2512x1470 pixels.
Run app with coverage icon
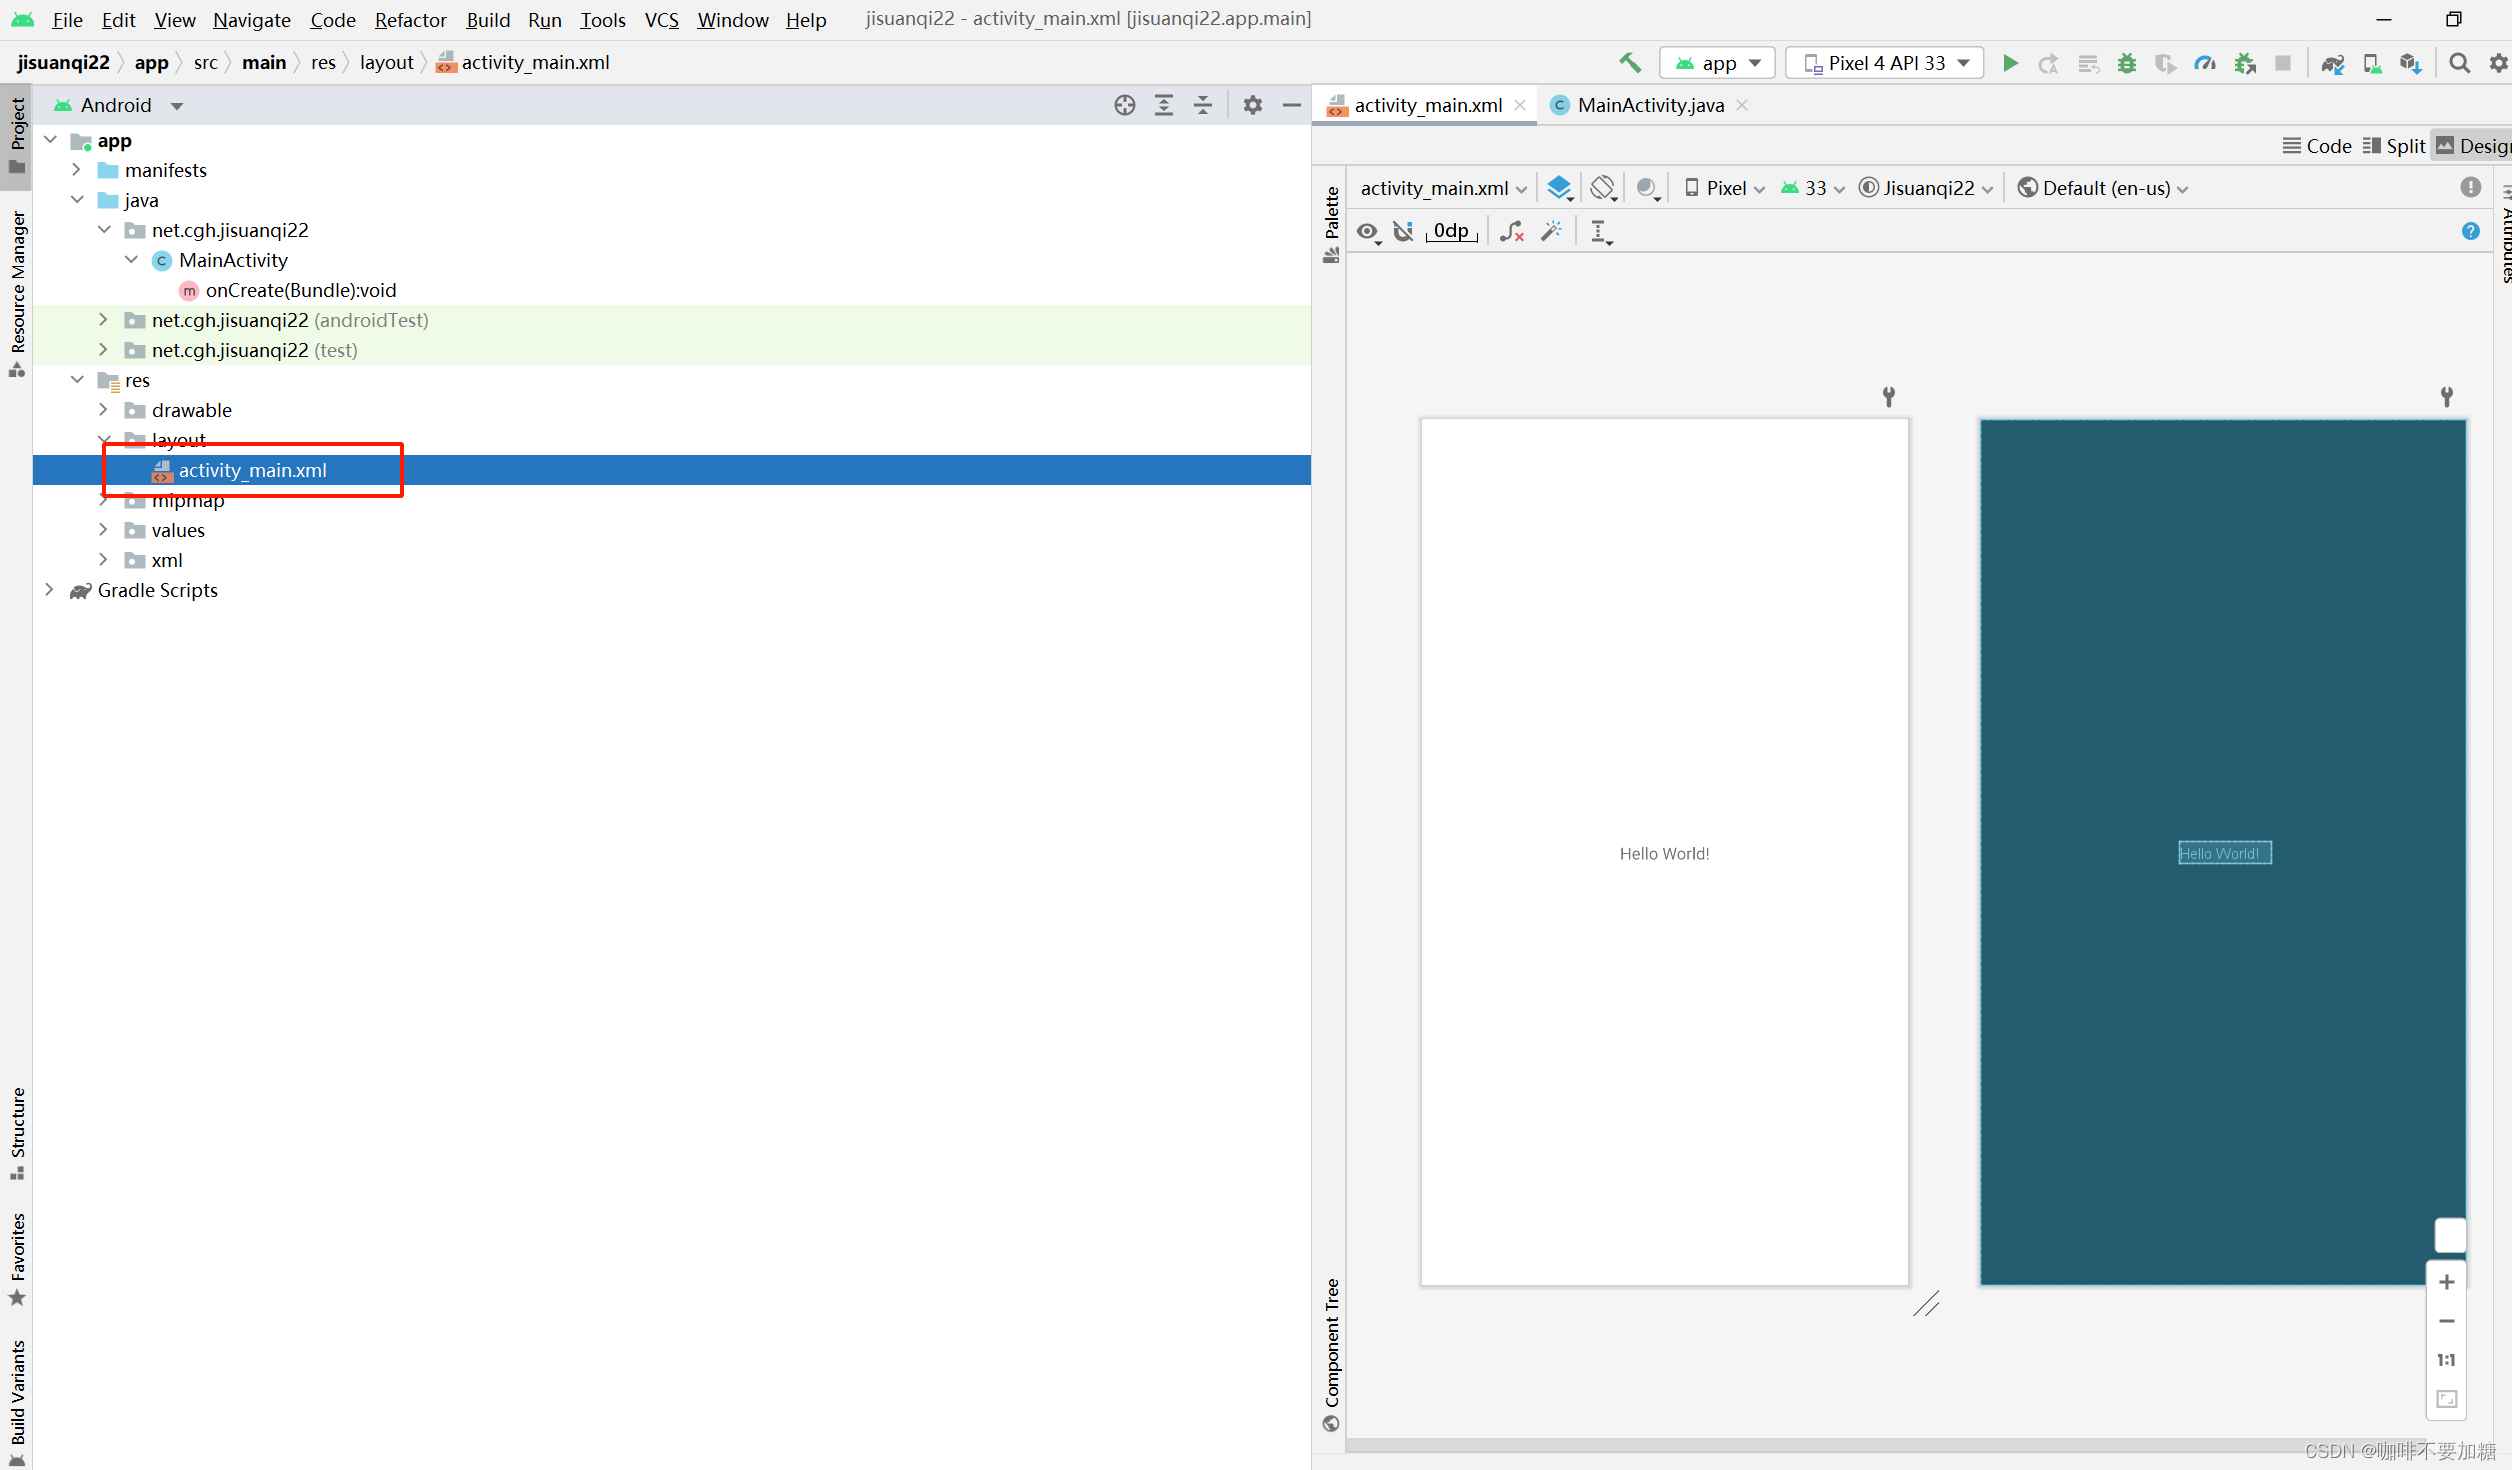(2166, 63)
